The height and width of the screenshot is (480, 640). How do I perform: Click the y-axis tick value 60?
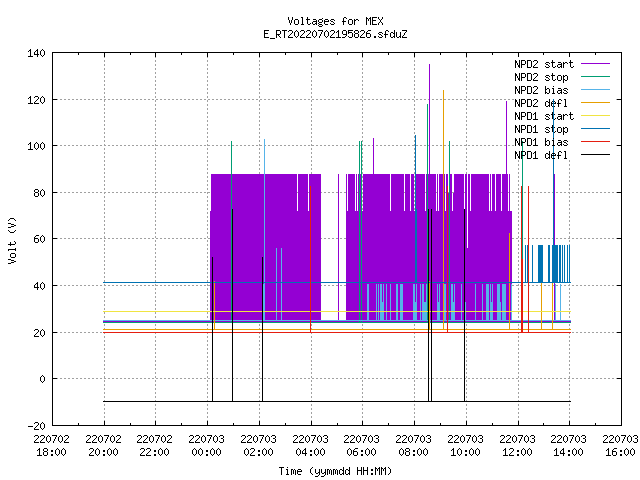(x=39, y=239)
